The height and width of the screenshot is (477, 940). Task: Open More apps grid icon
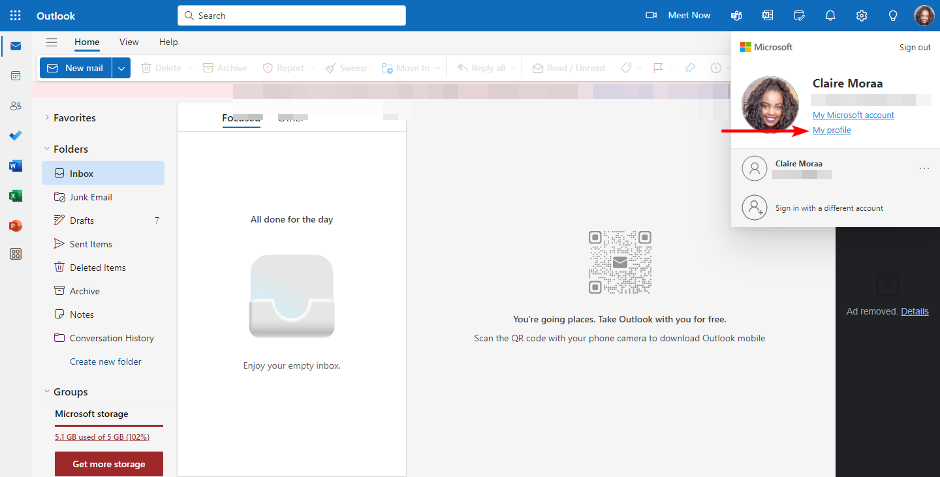coord(16,254)
